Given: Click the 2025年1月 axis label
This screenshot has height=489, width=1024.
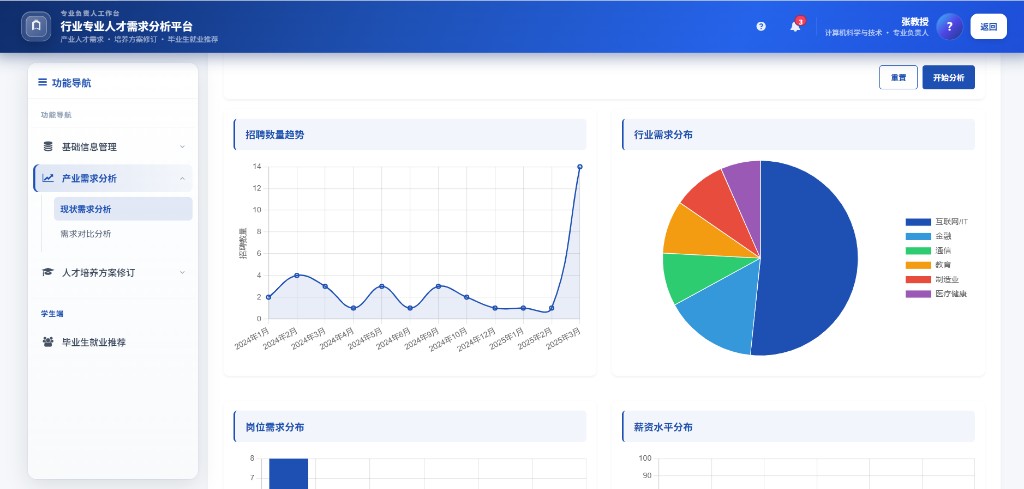Looking at the screenshot, I should [x=507, y=338].
